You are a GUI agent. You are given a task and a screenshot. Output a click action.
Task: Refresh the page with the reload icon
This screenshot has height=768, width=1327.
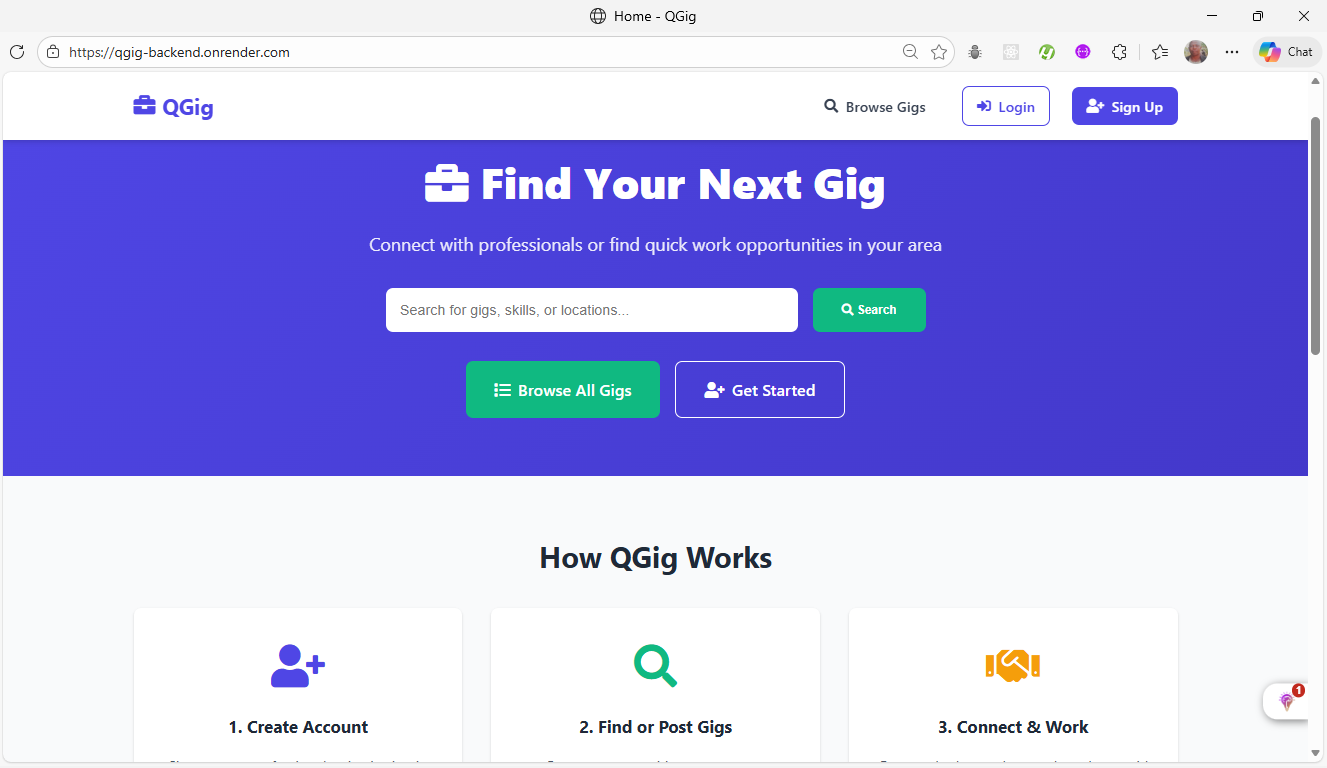tap(17, 52)
